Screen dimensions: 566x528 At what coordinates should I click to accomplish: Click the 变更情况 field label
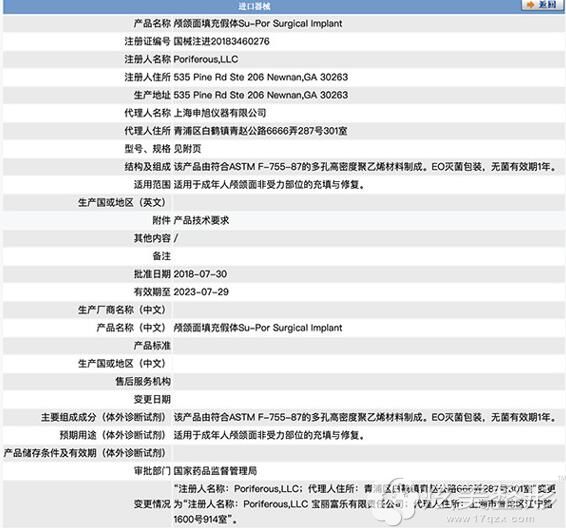(x=152, y=504)
